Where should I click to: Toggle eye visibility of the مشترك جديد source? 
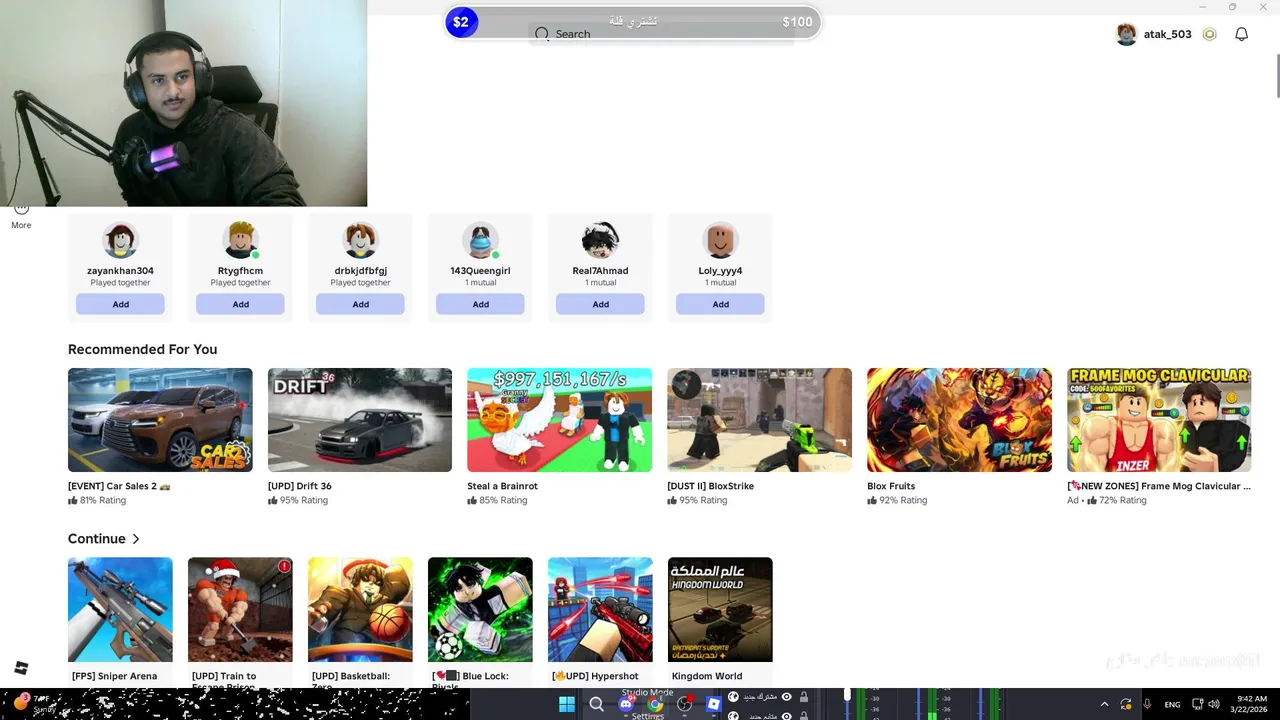786,697
